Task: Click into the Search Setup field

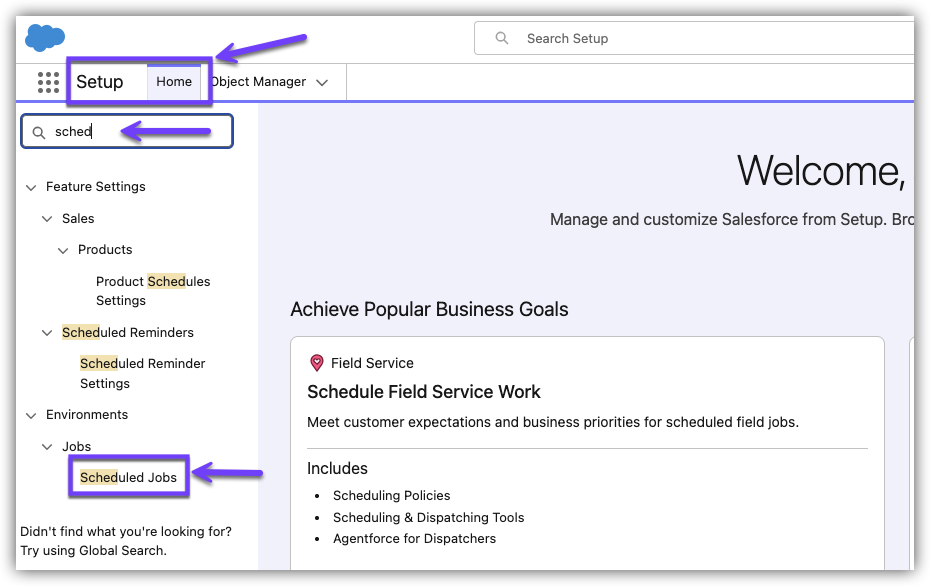Action: (x=700, y=38)
